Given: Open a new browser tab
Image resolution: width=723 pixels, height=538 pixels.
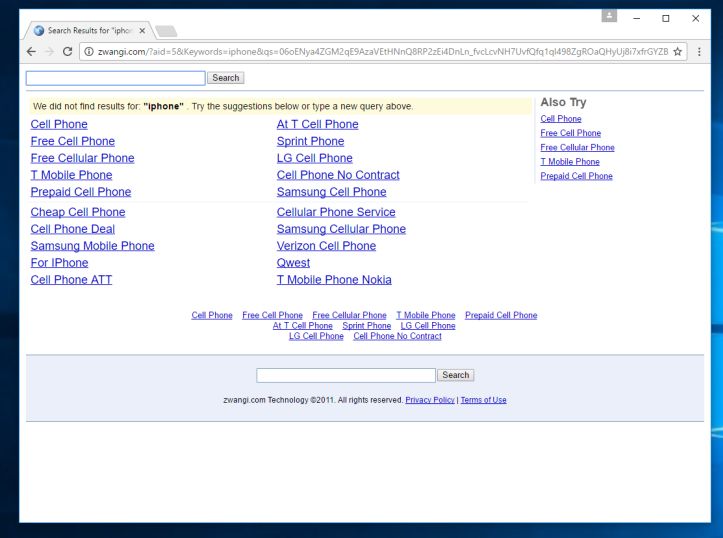Looking at the screenshot, I should pos(166,31).
